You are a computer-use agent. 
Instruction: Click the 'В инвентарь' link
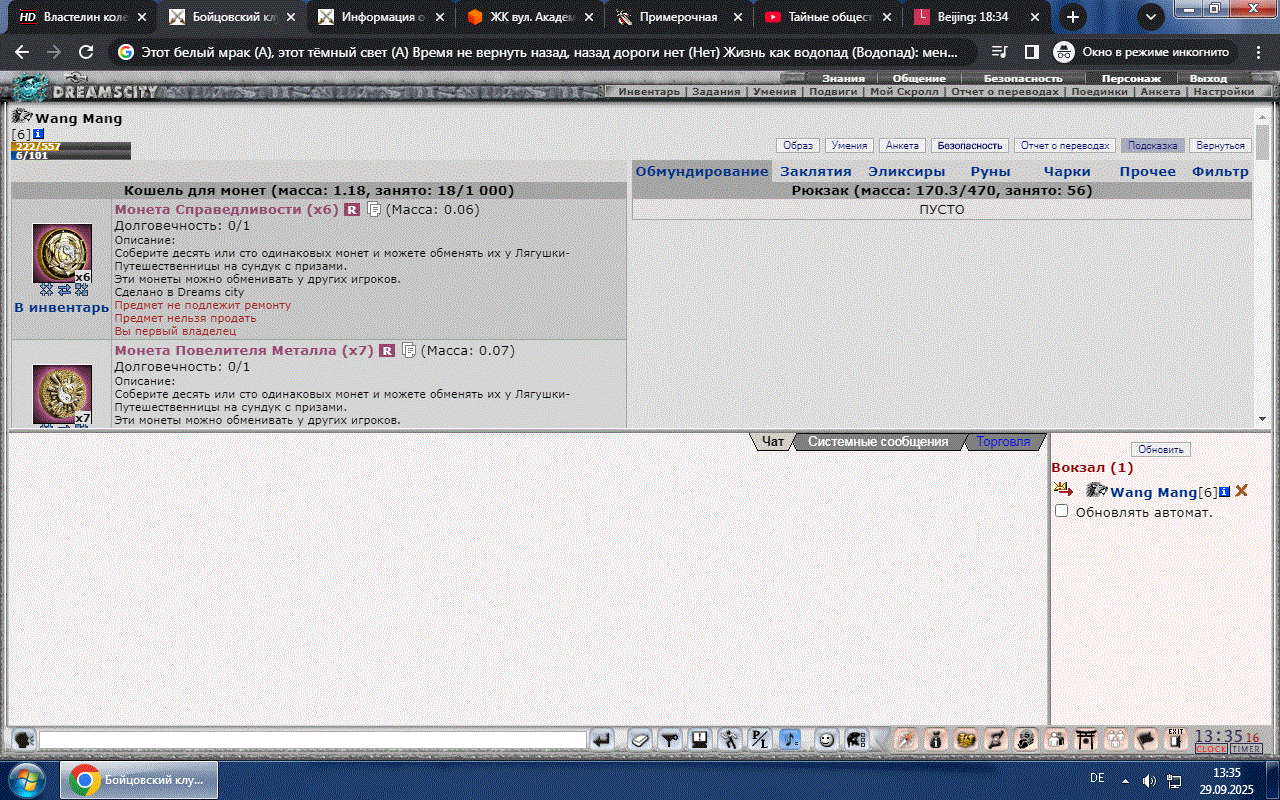tap(61, 308)
